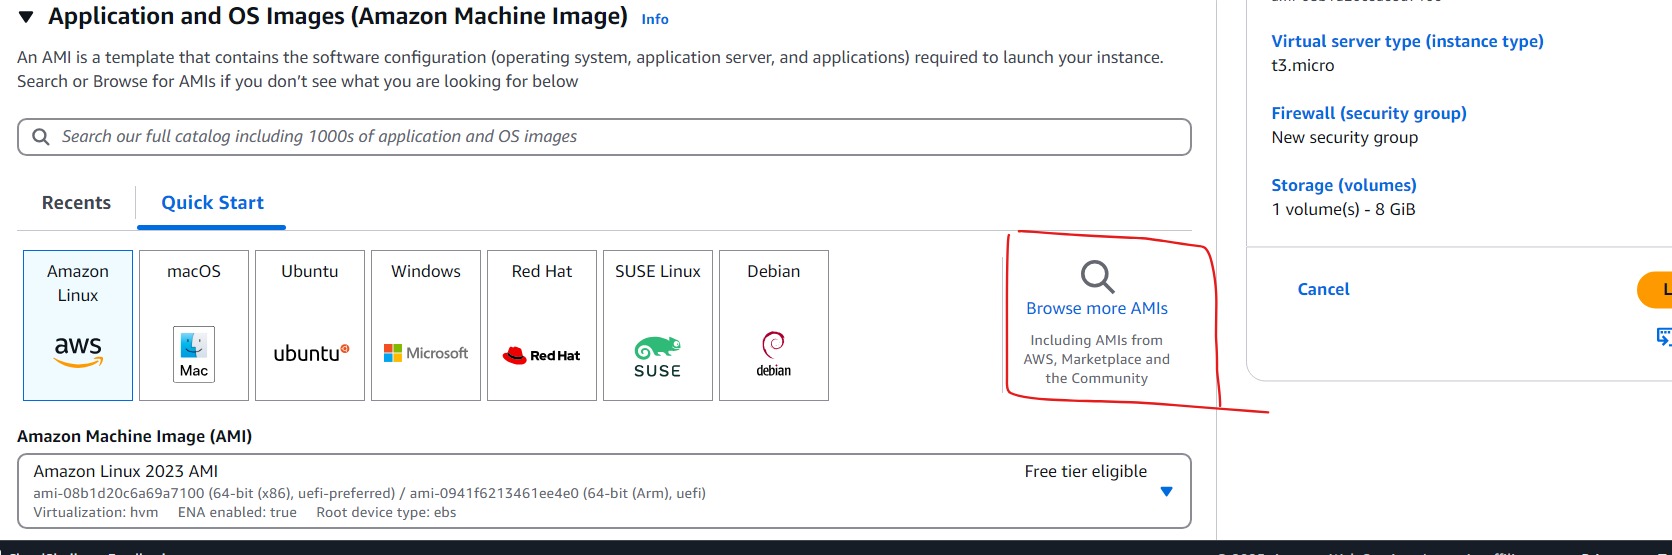Pick the Debian image tile

[x=774, y=325]
